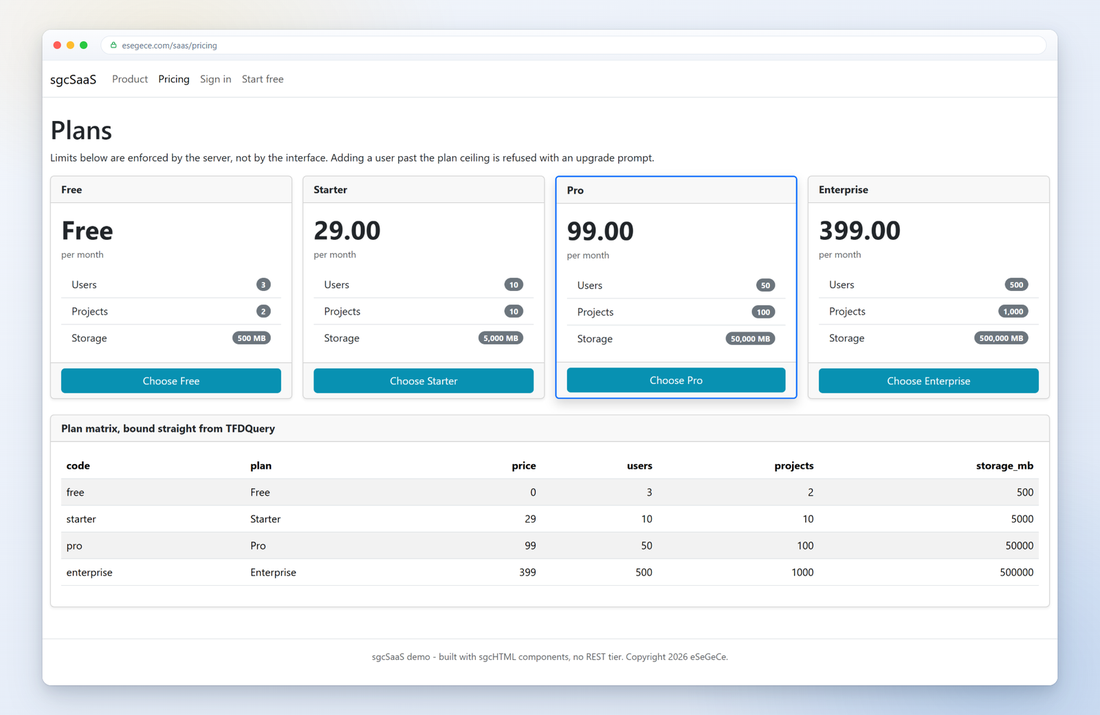Click the code column header

(78, 466)
